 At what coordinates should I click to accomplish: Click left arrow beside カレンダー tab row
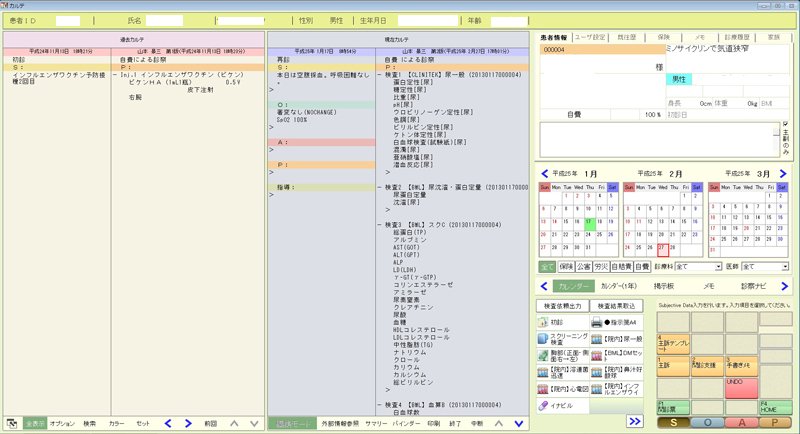pyautogui.click(x=544, y=286)
